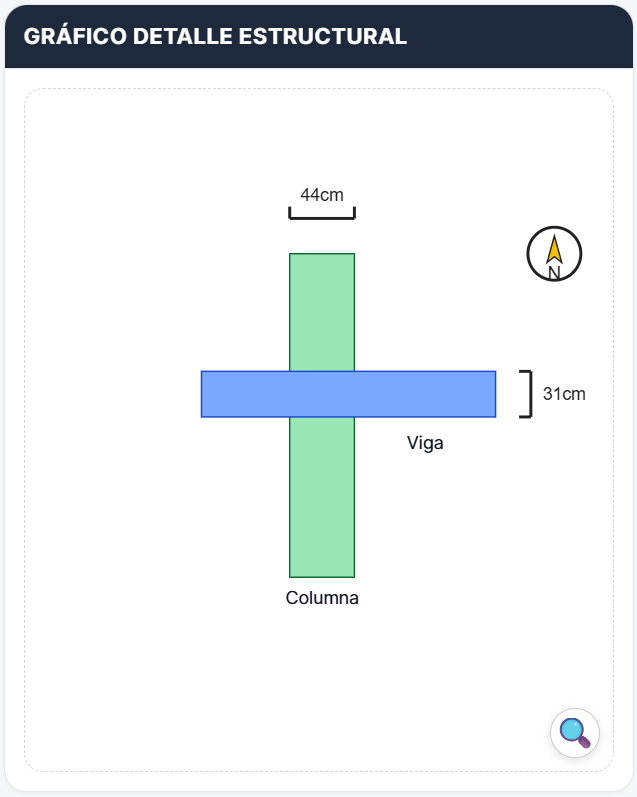Click the height bracket beside the beam
Screen dimensions: 637x797
526,394
